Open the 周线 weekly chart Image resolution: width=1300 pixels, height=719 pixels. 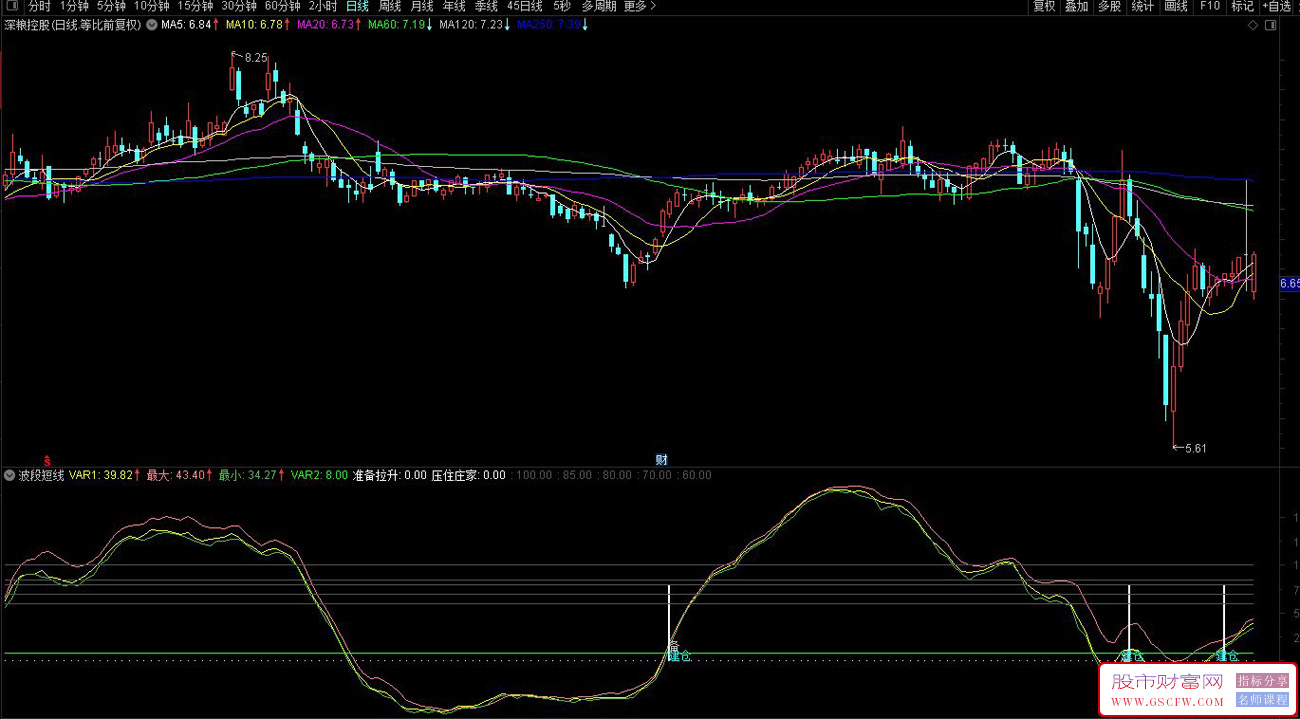[389, 6]
